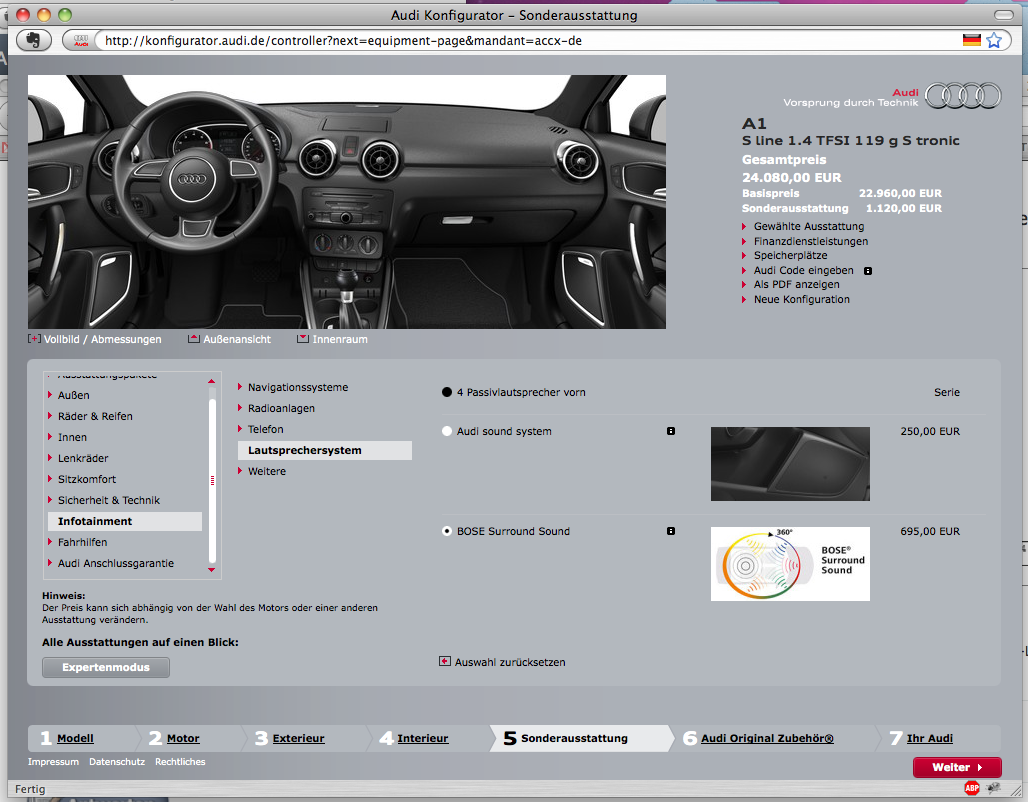The height and width of the screenshot is (802, 1028).
Task: Click the icon right of Adblock Plus
Action: pos(994,788)
